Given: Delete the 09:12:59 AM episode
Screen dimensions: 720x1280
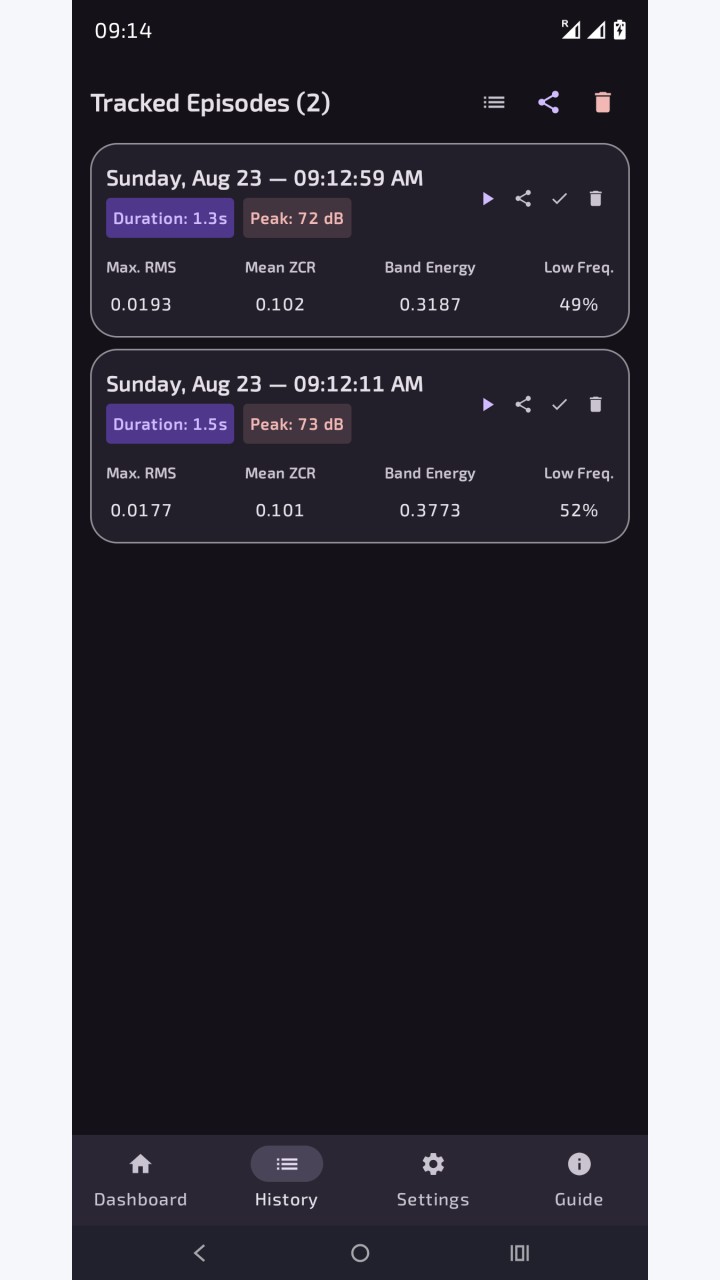Looking at the screenshot, I should [595, 199].
